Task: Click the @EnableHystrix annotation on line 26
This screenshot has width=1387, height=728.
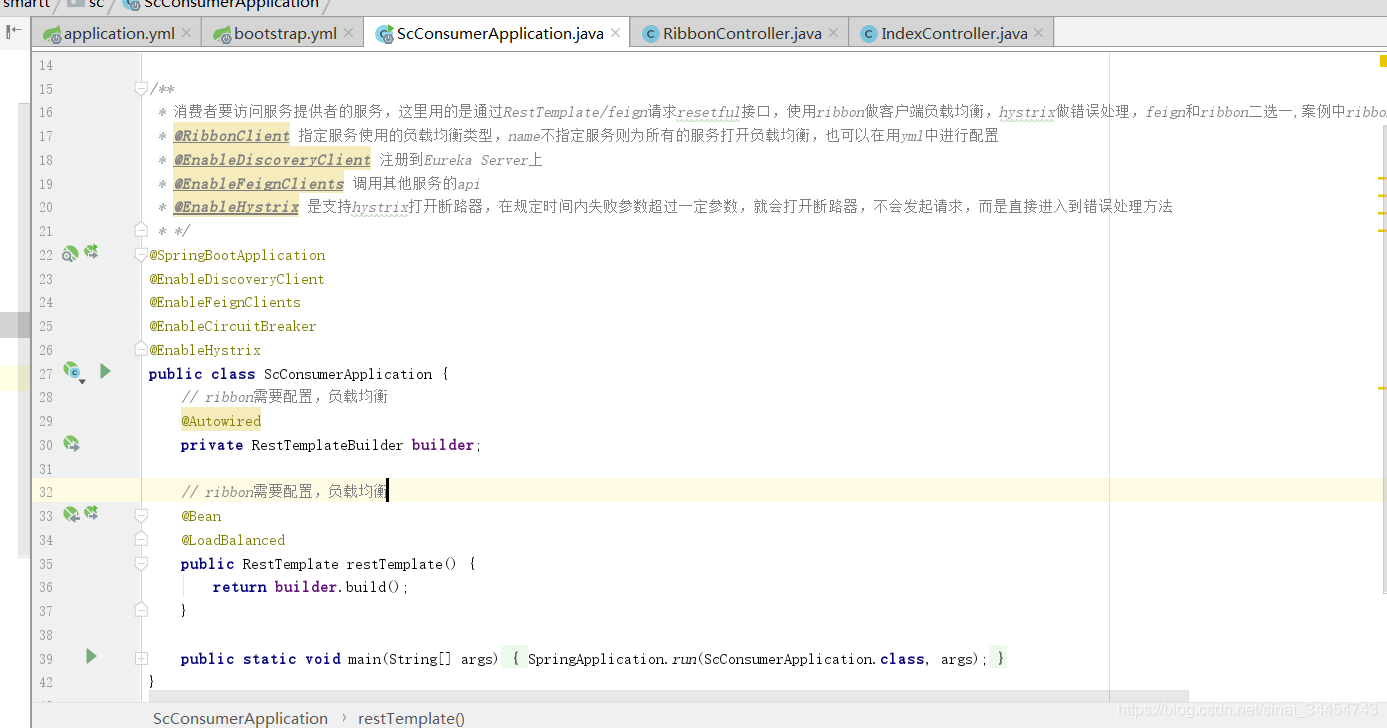Action: [x=205, y=350]
